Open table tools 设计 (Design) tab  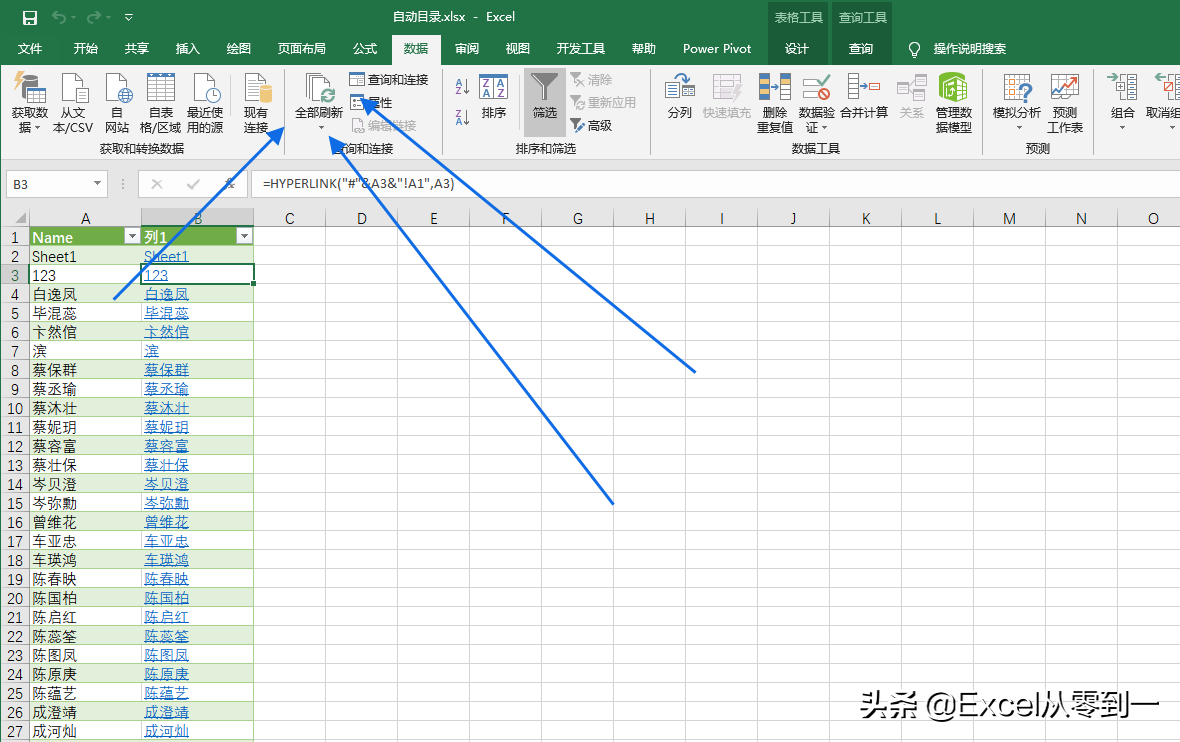(797, 49)
